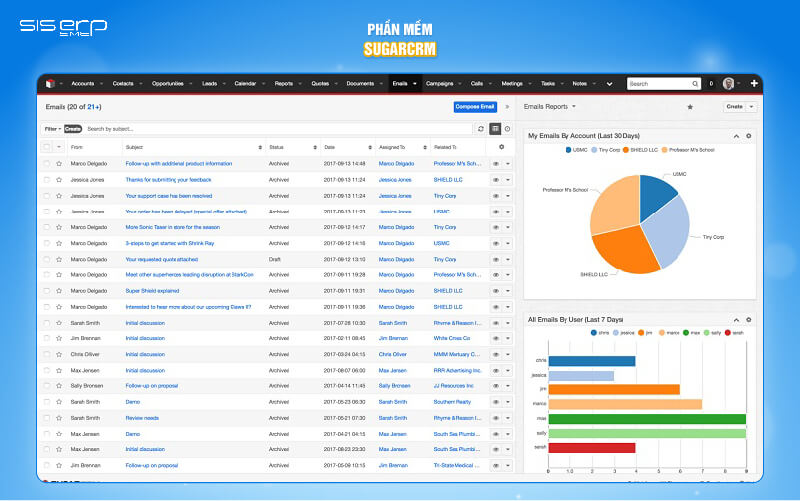The height and width of the screenshot is (501, 800).
Task: Refresh the emails list
Action: pos(481,129)
